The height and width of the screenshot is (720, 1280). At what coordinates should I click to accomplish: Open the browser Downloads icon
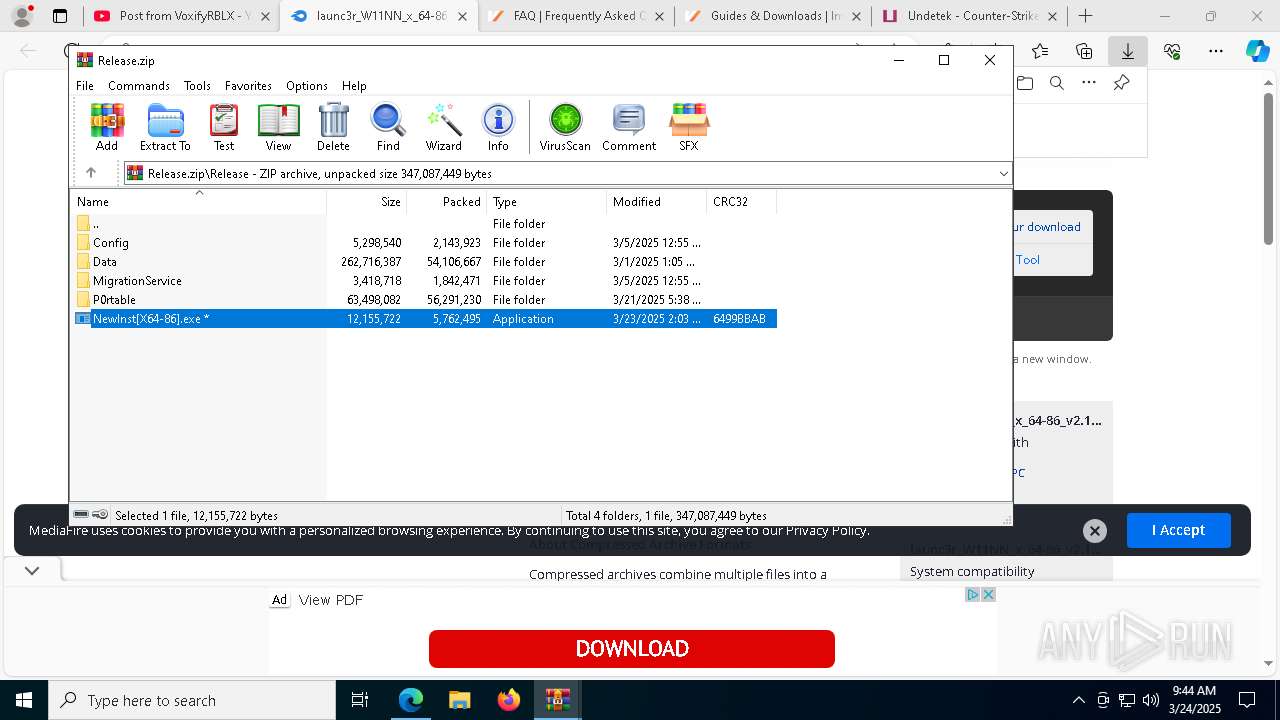[1127, 51]
